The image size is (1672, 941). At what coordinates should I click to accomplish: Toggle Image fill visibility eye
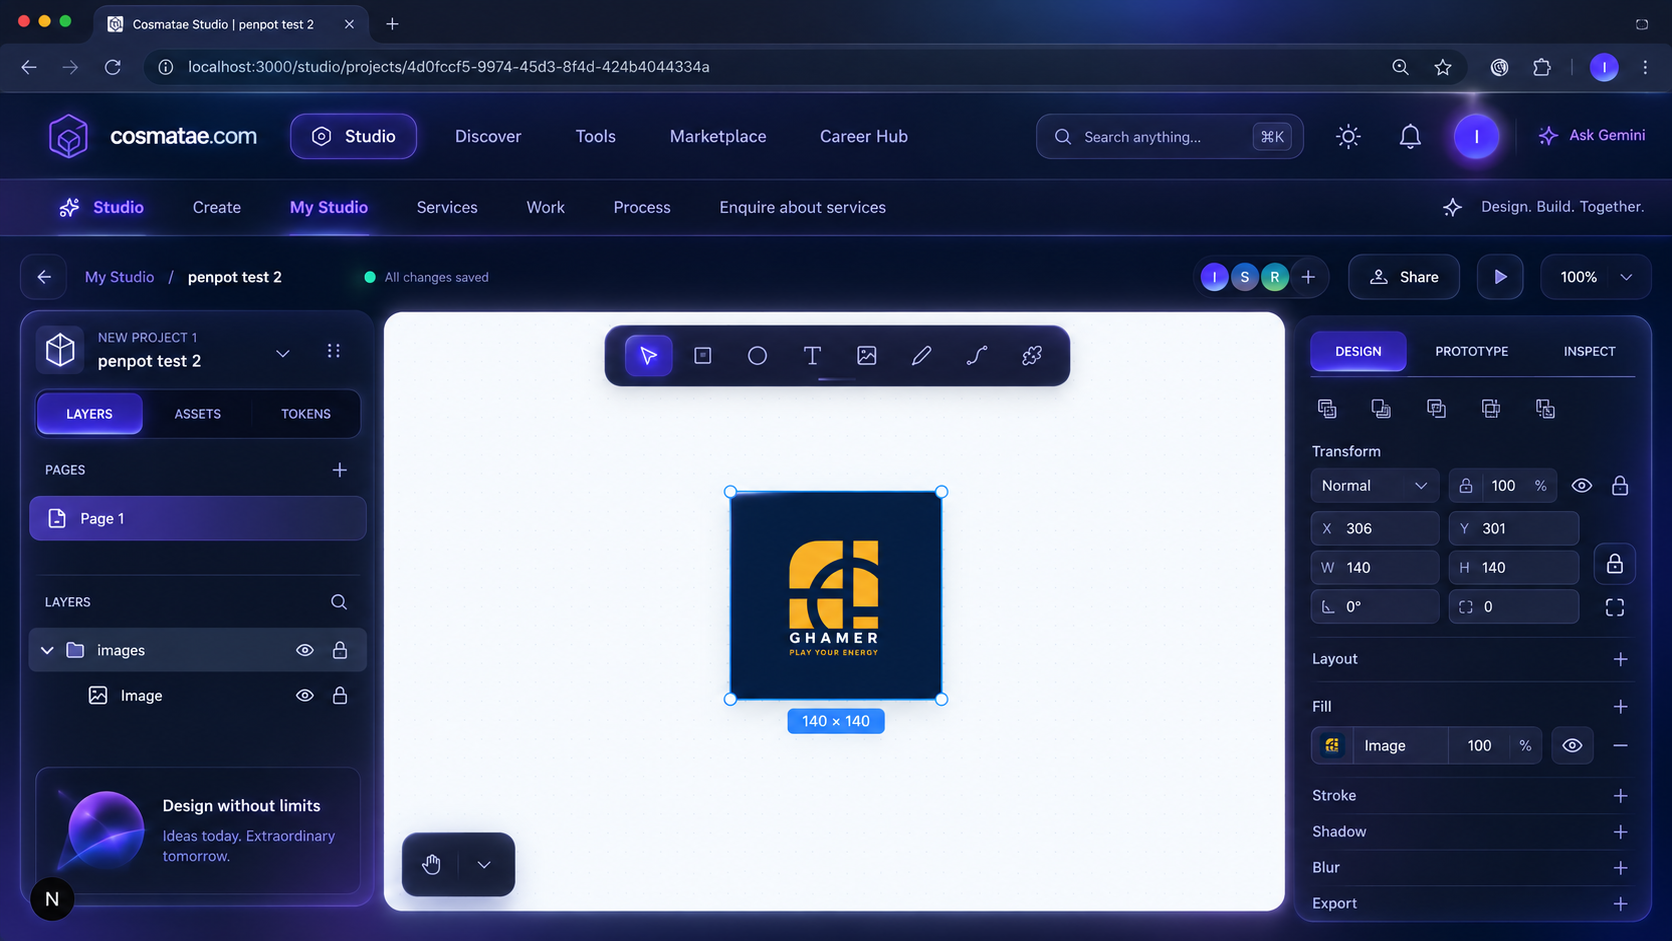click(1572, 746)
